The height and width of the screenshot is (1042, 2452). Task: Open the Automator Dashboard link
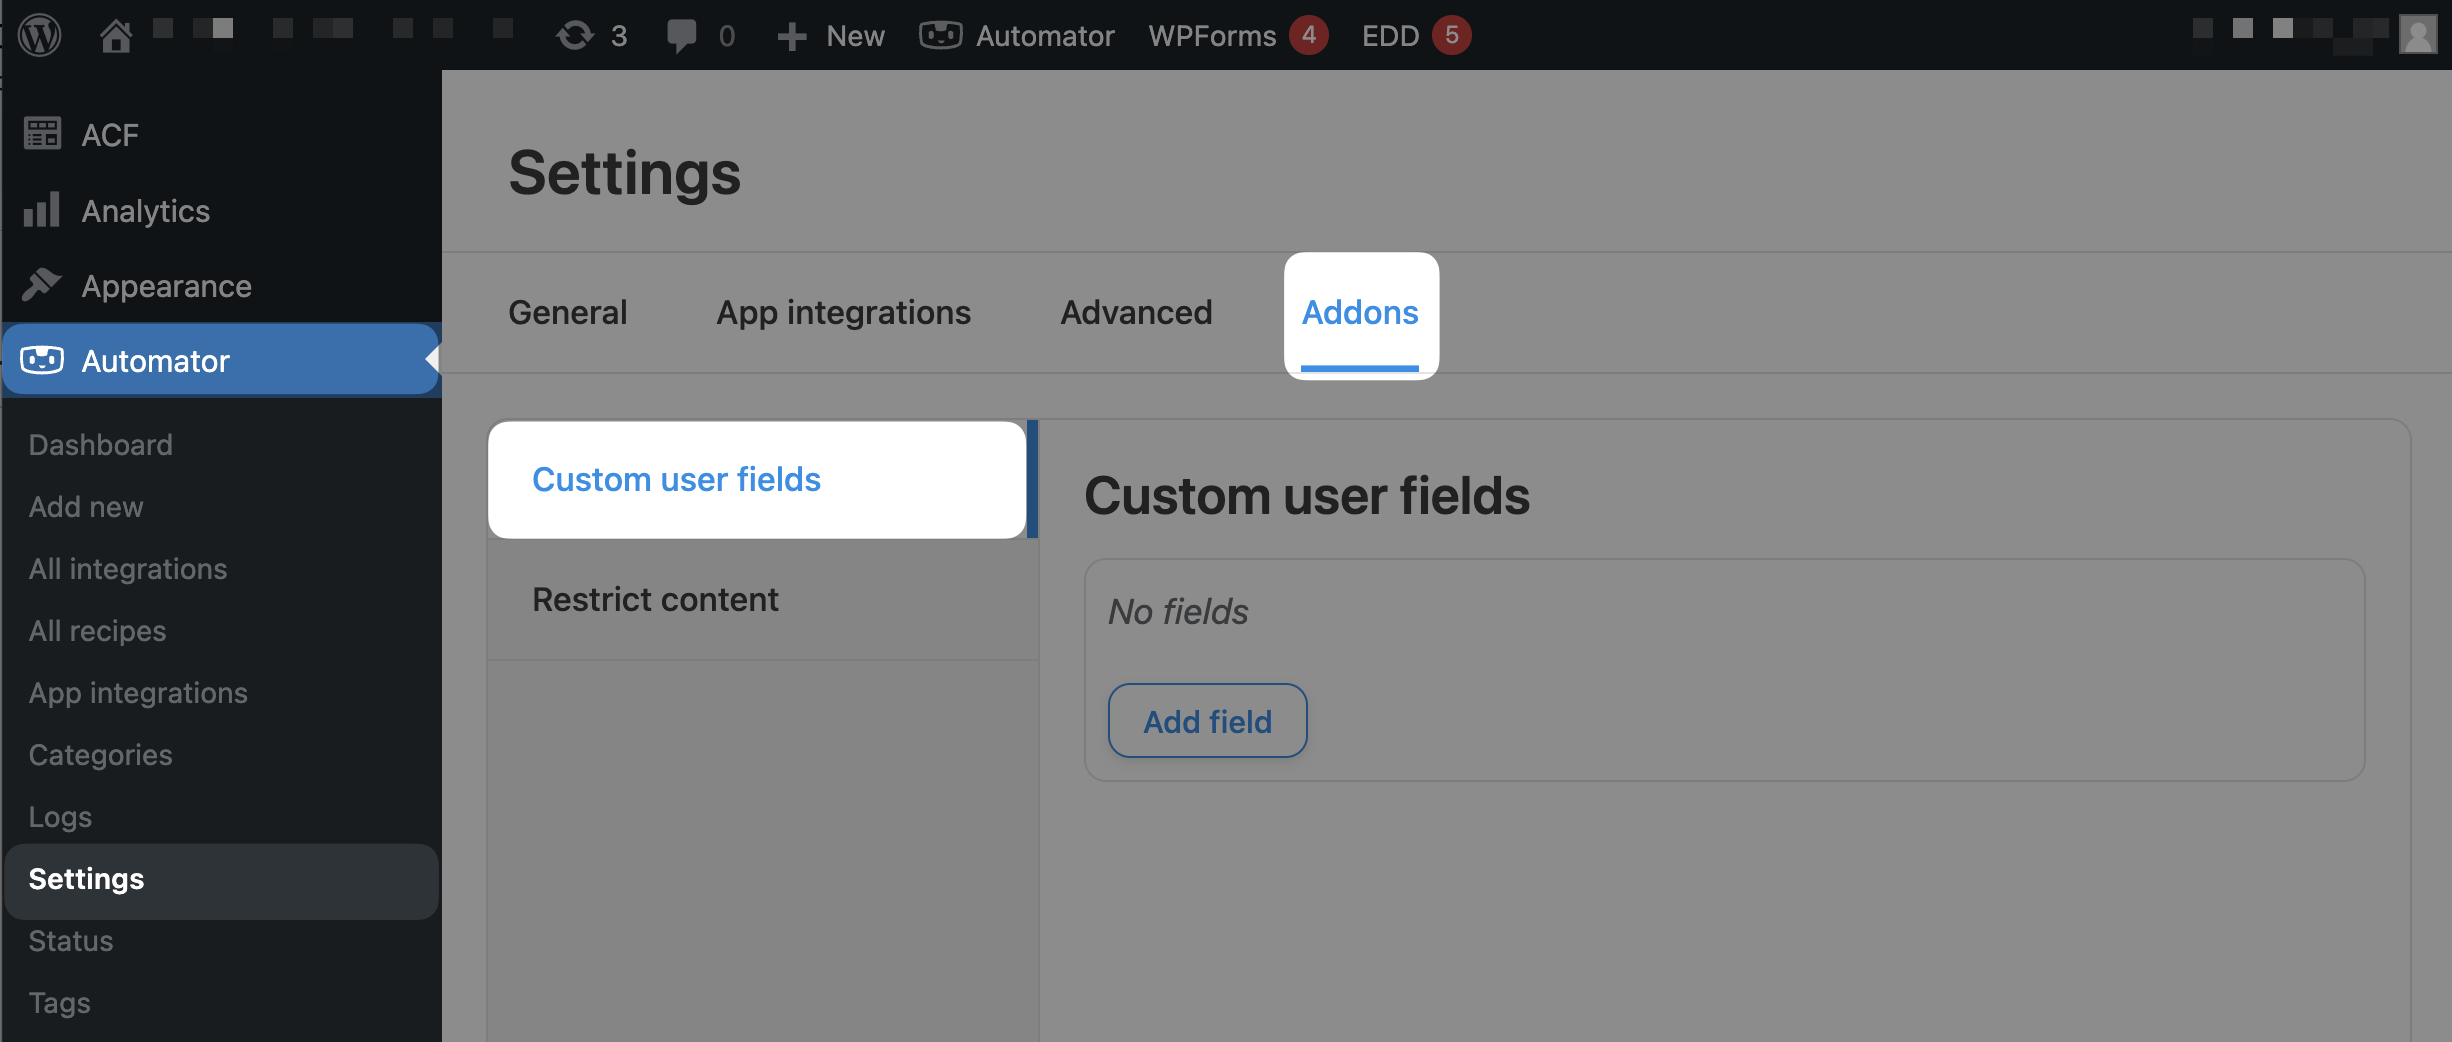click(100, 445)
